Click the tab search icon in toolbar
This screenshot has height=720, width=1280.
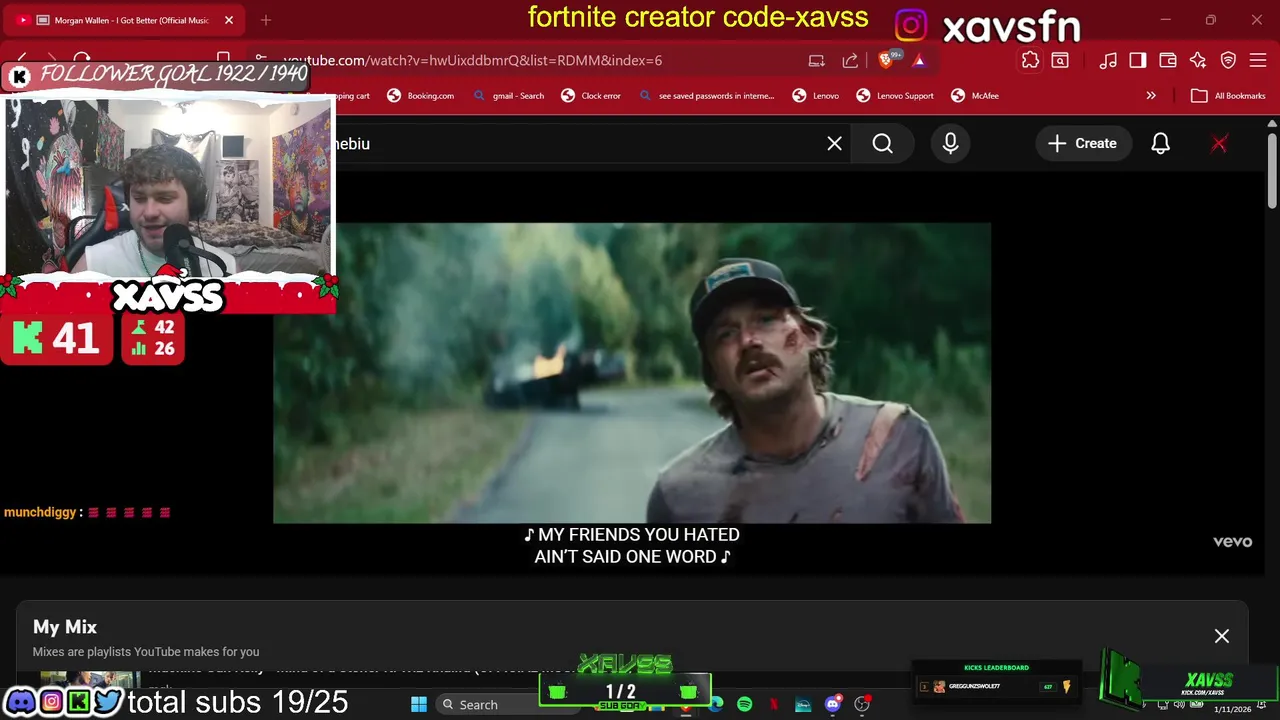pos(1060,60)
